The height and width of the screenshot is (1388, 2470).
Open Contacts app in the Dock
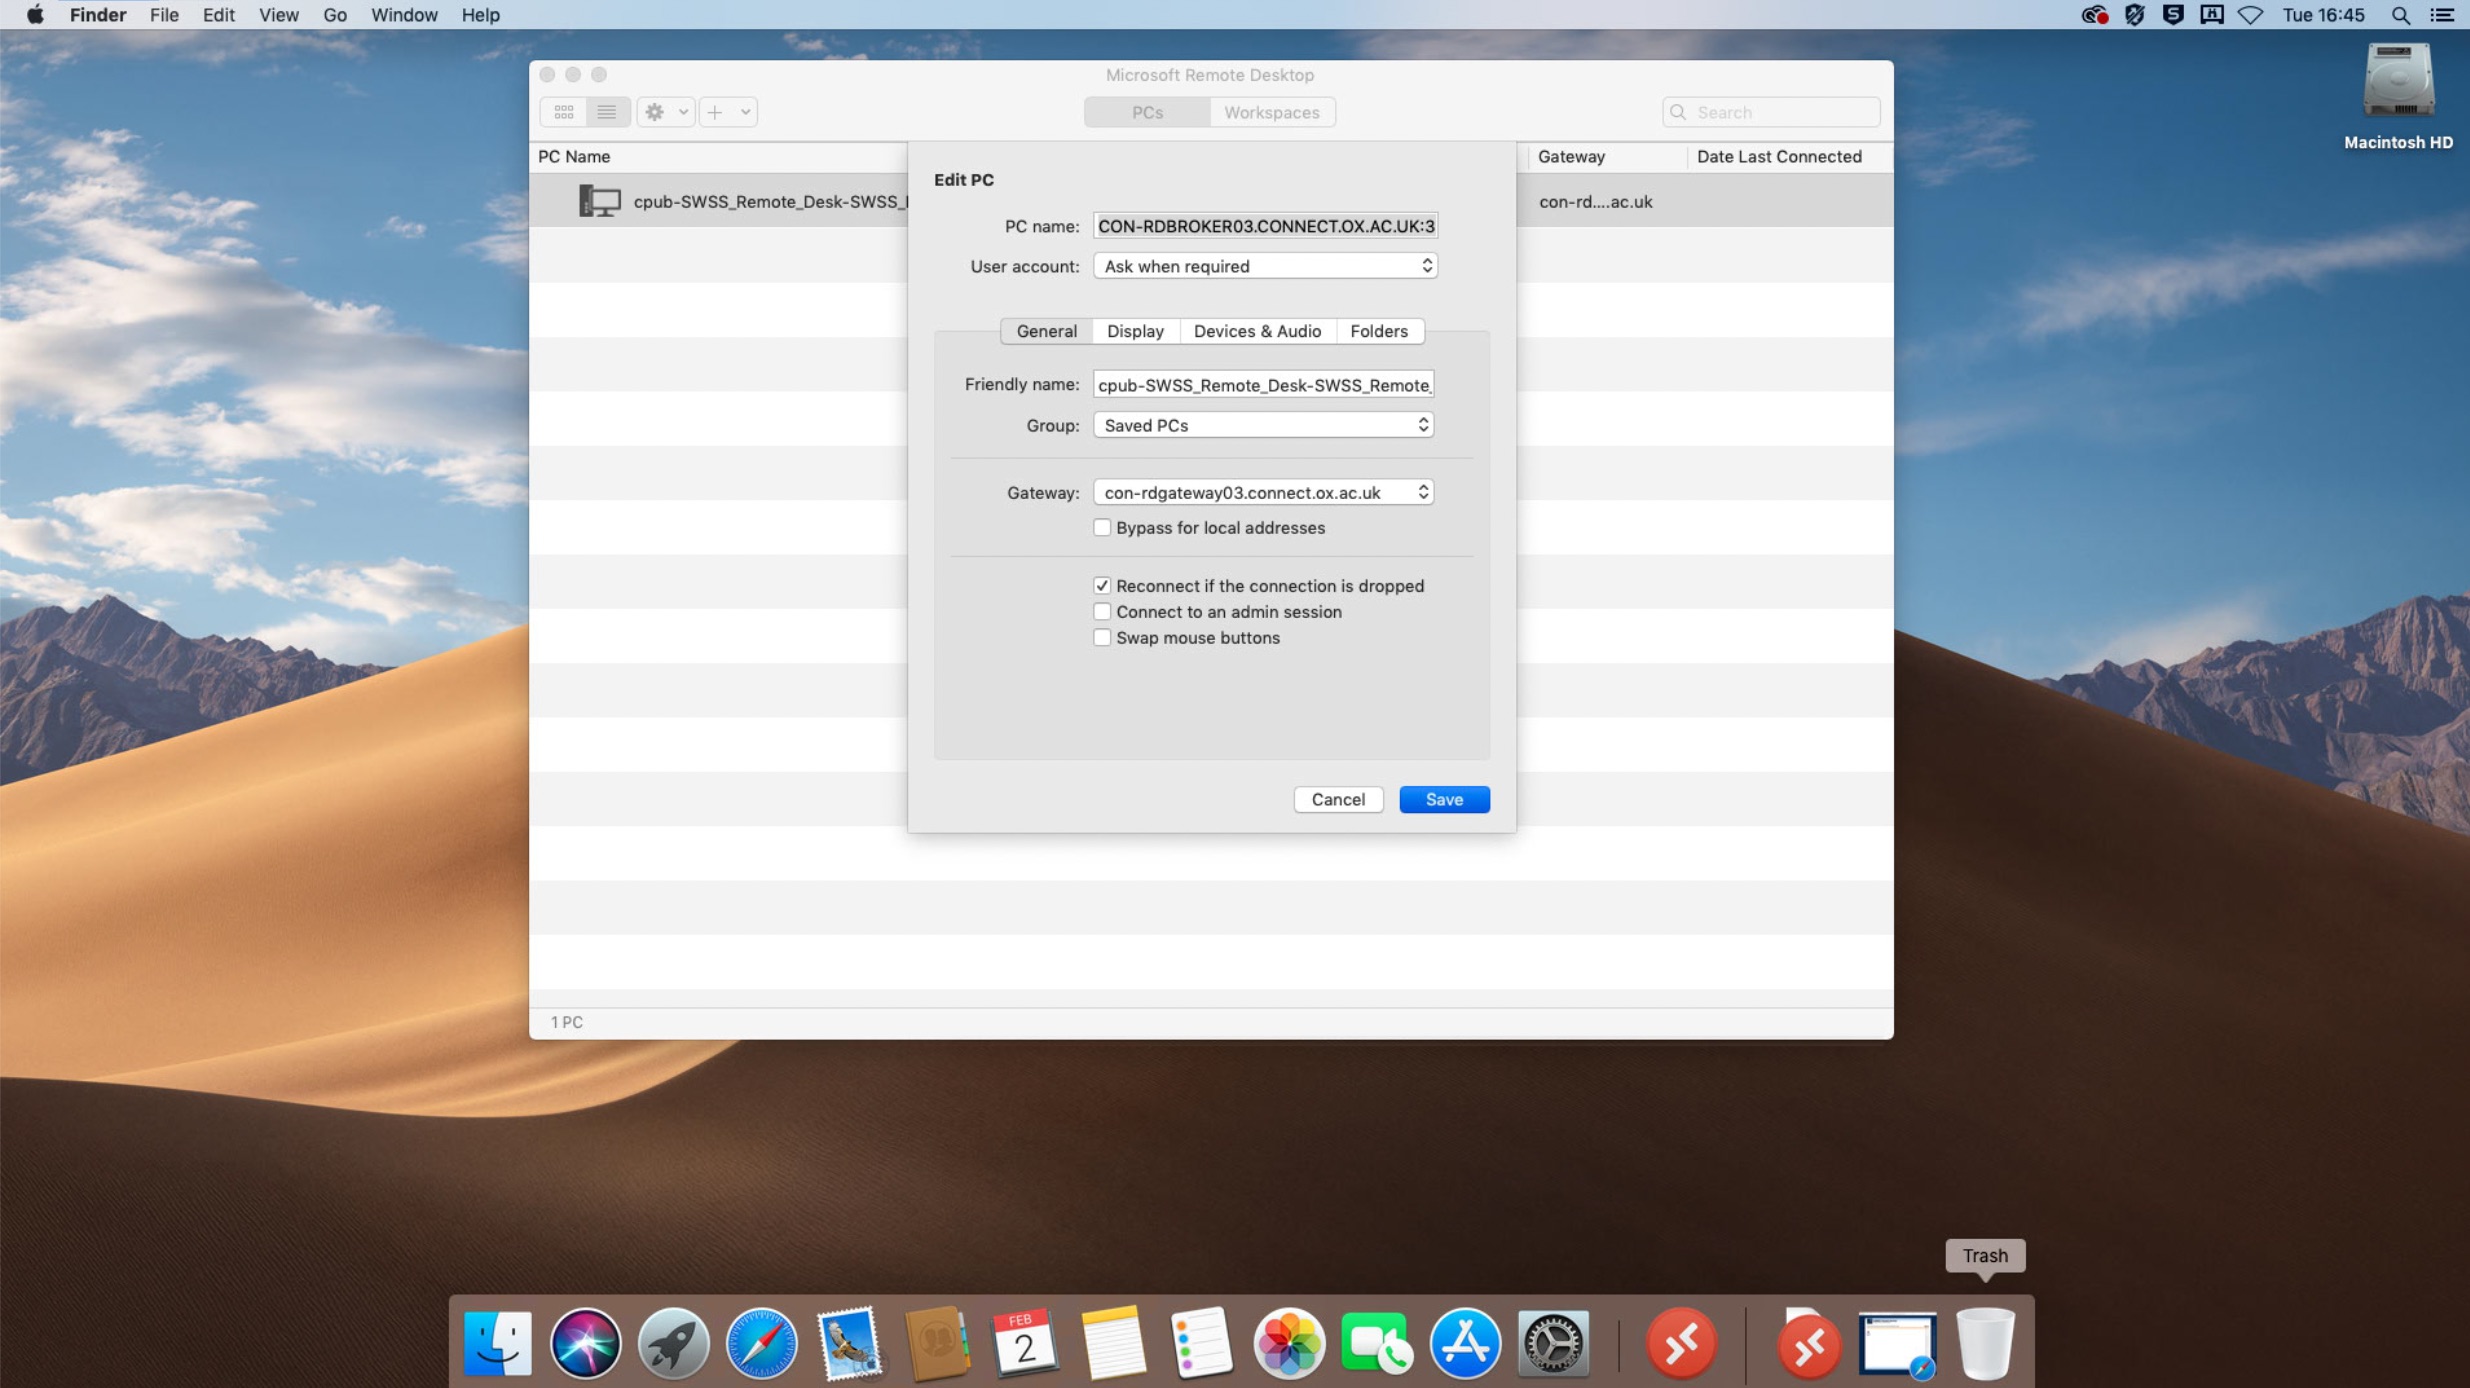pos(937,1343)
